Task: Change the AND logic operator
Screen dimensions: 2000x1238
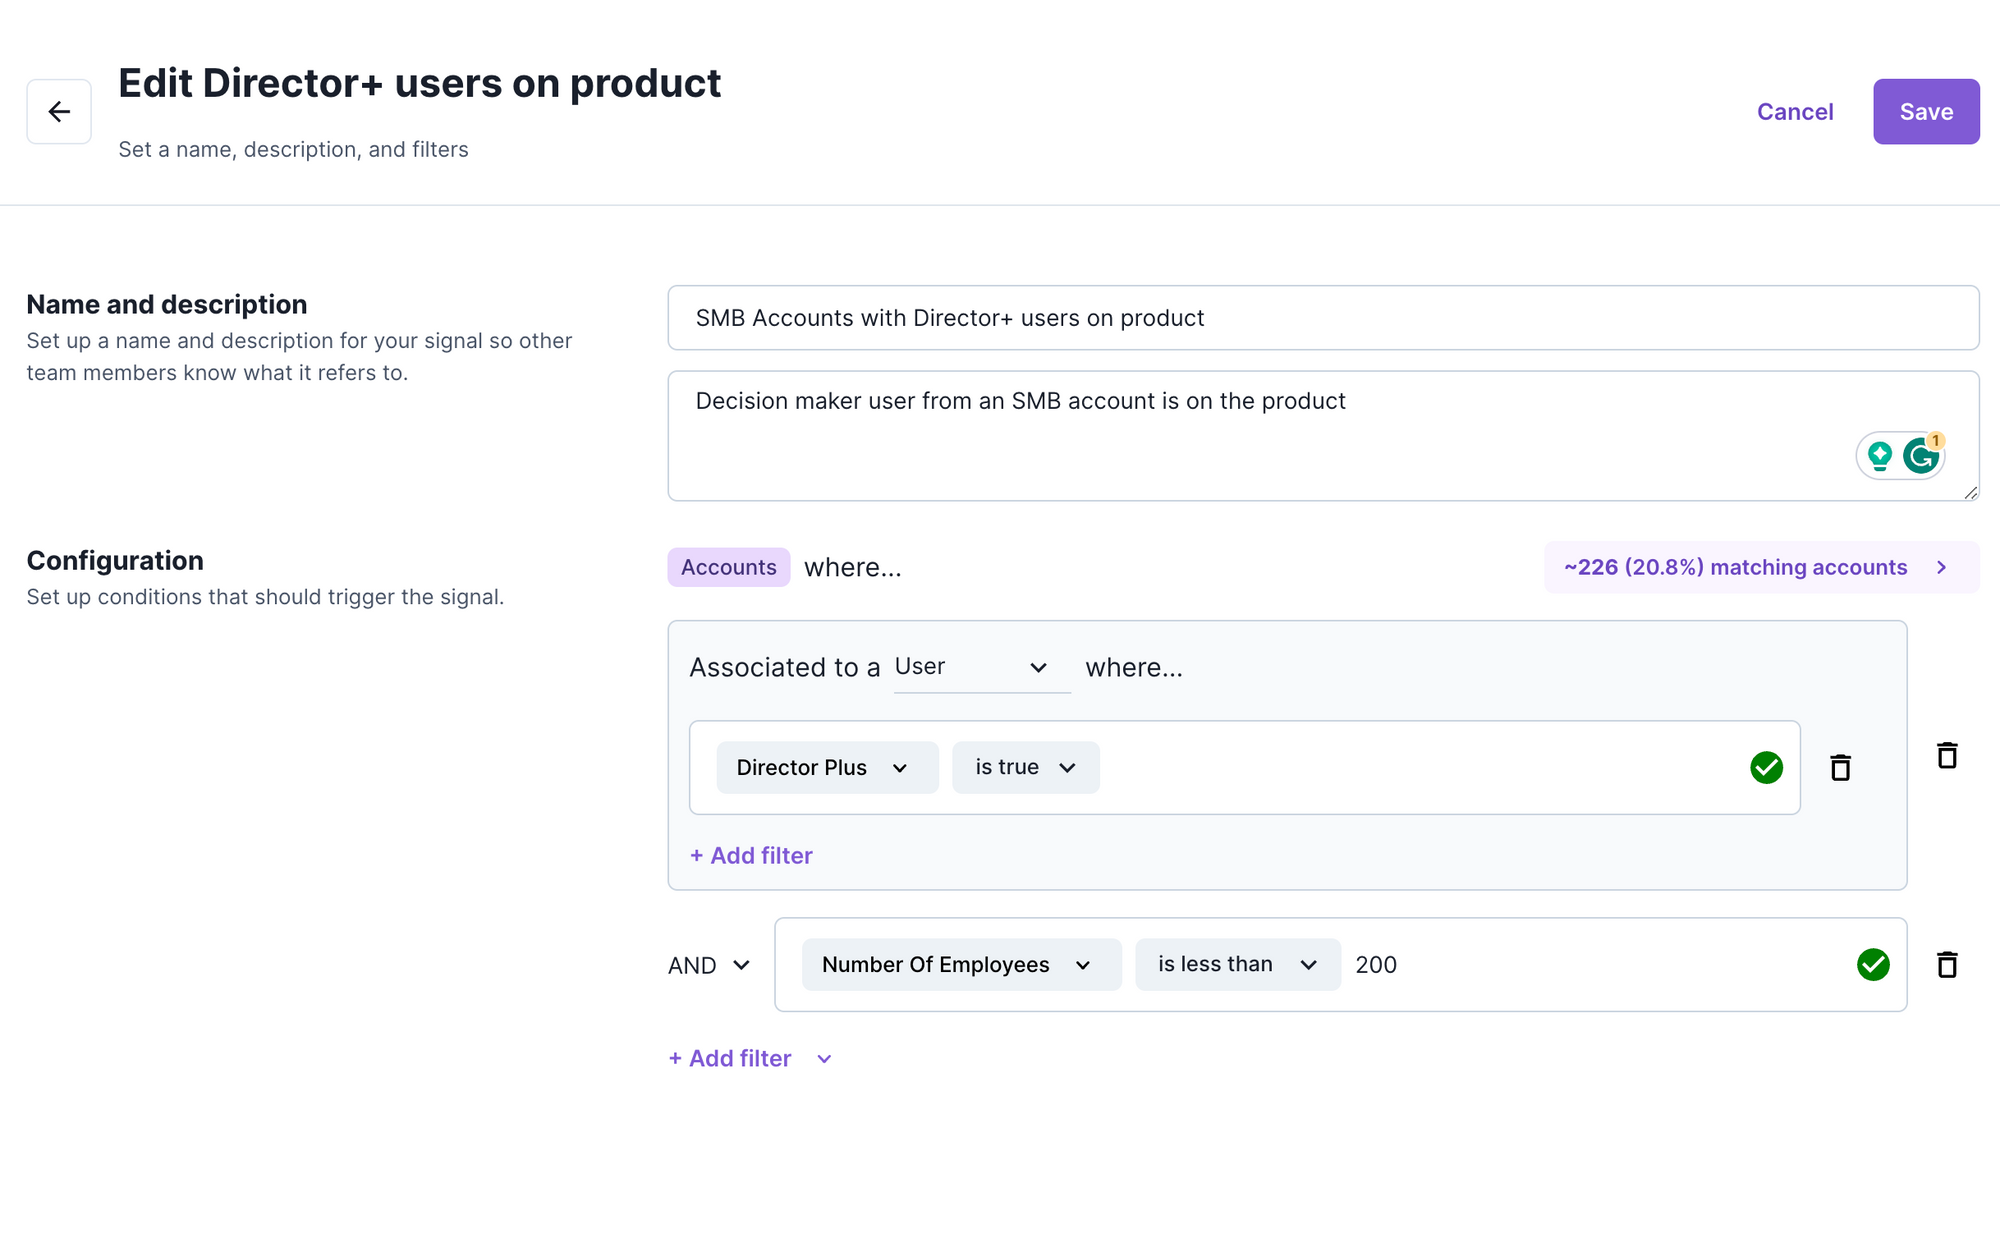Action: point(709,966)
